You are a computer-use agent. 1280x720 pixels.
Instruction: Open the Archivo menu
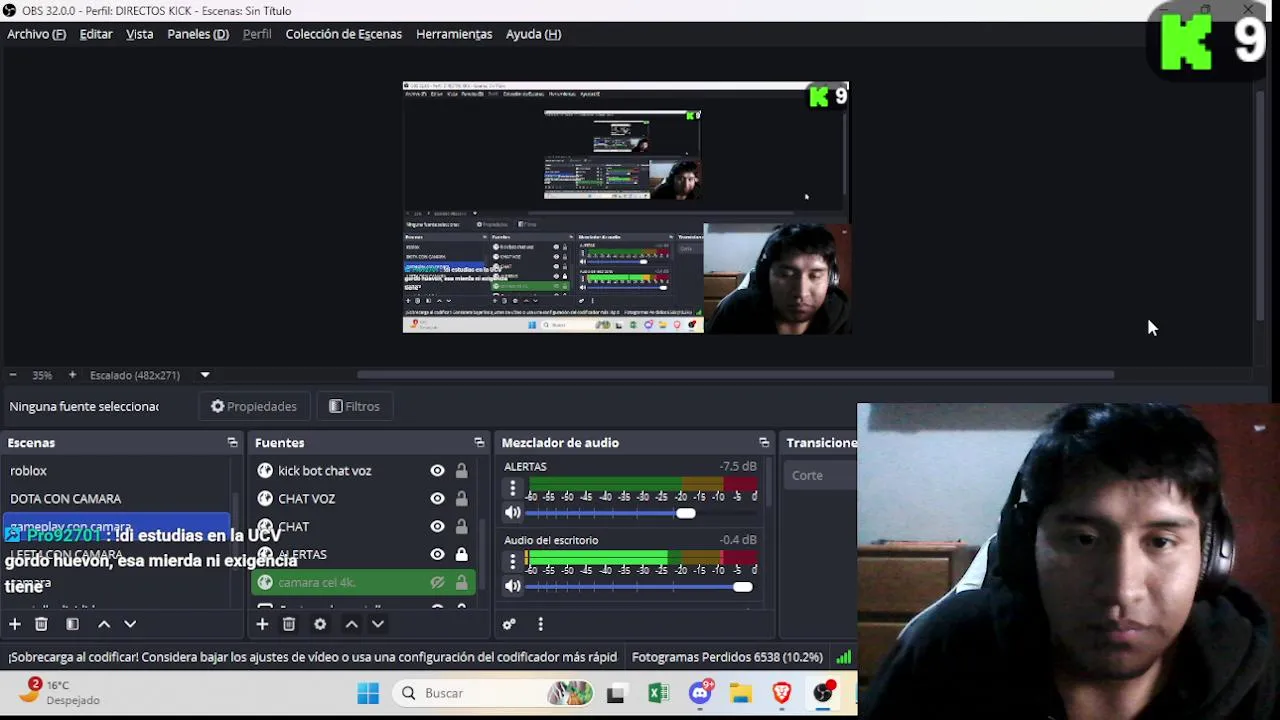[37, 34]
